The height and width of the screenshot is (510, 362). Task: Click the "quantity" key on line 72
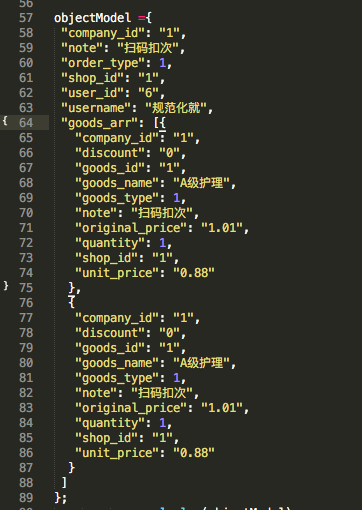110,243
